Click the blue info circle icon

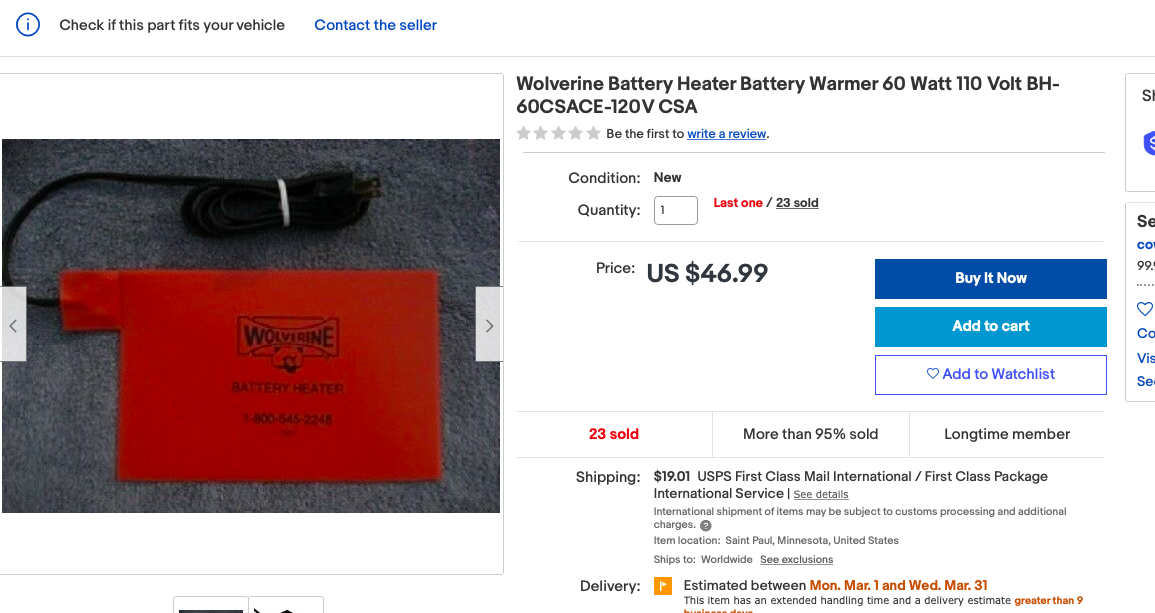coord(28,25)
